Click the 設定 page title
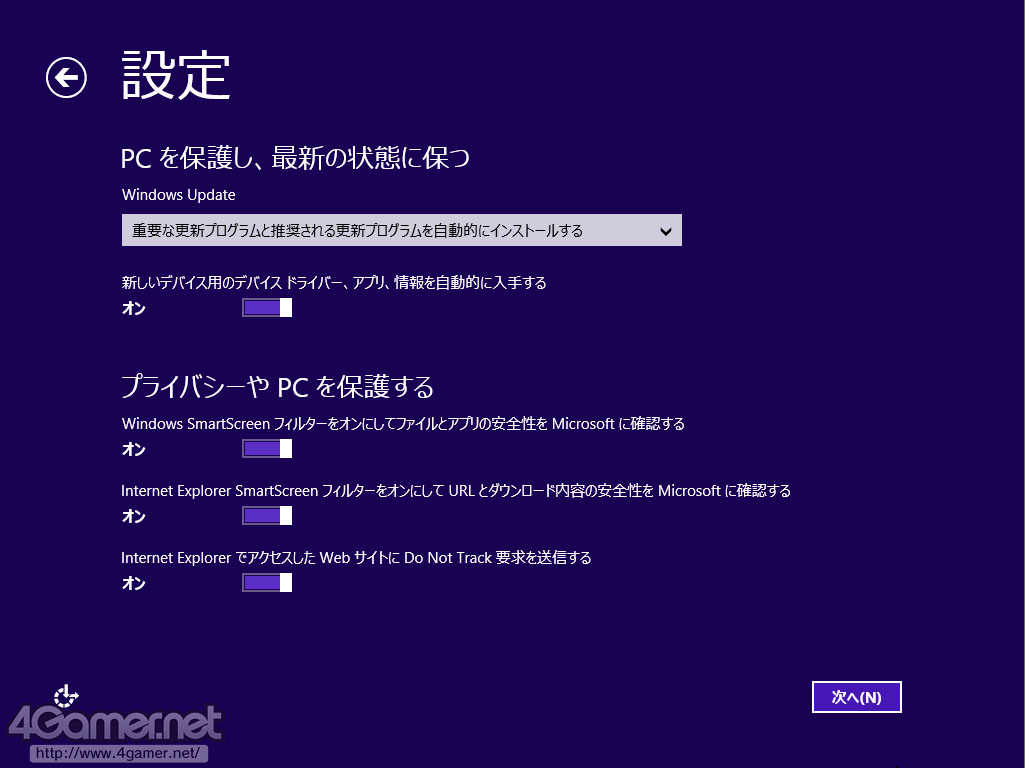 (176, 76)
